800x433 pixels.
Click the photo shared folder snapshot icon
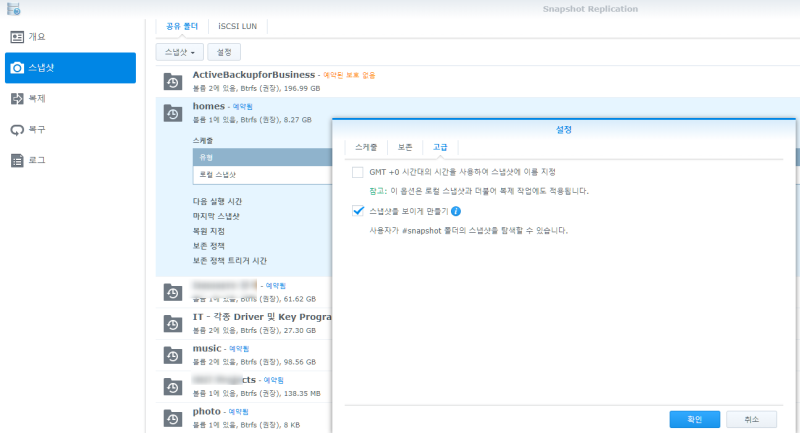(173, 418)
